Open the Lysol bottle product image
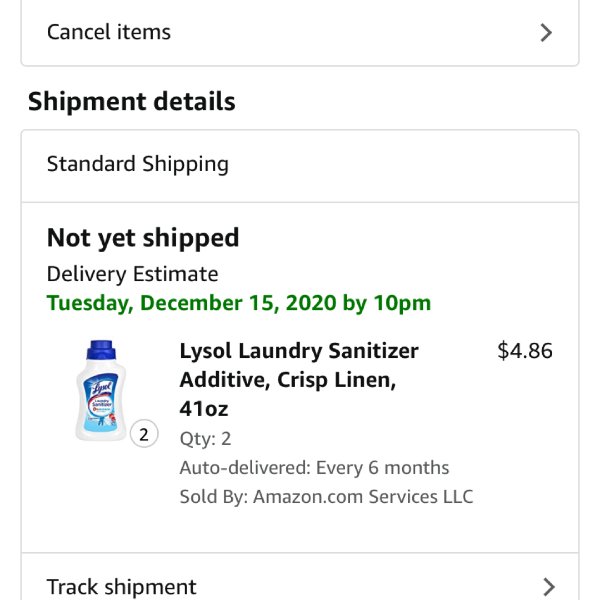Viewport: 600px width, 600px height. click(101, 391)
